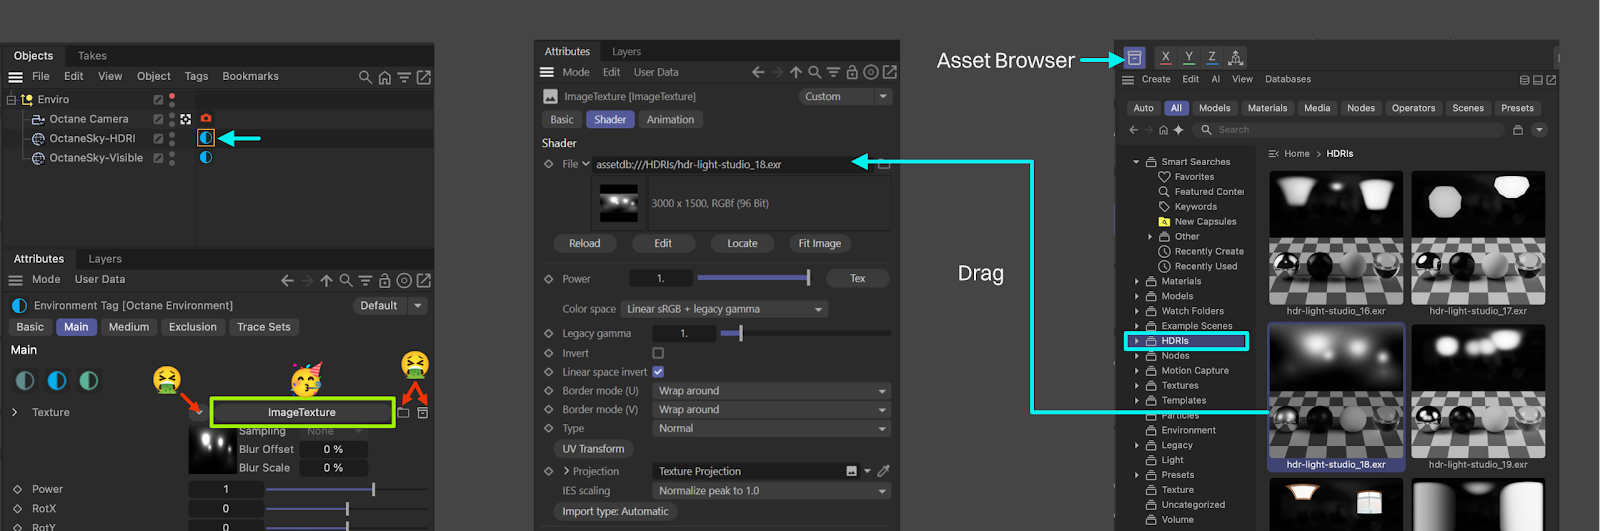Open the Bookmarks menu in Objects panel

click(x=250, y=76)
